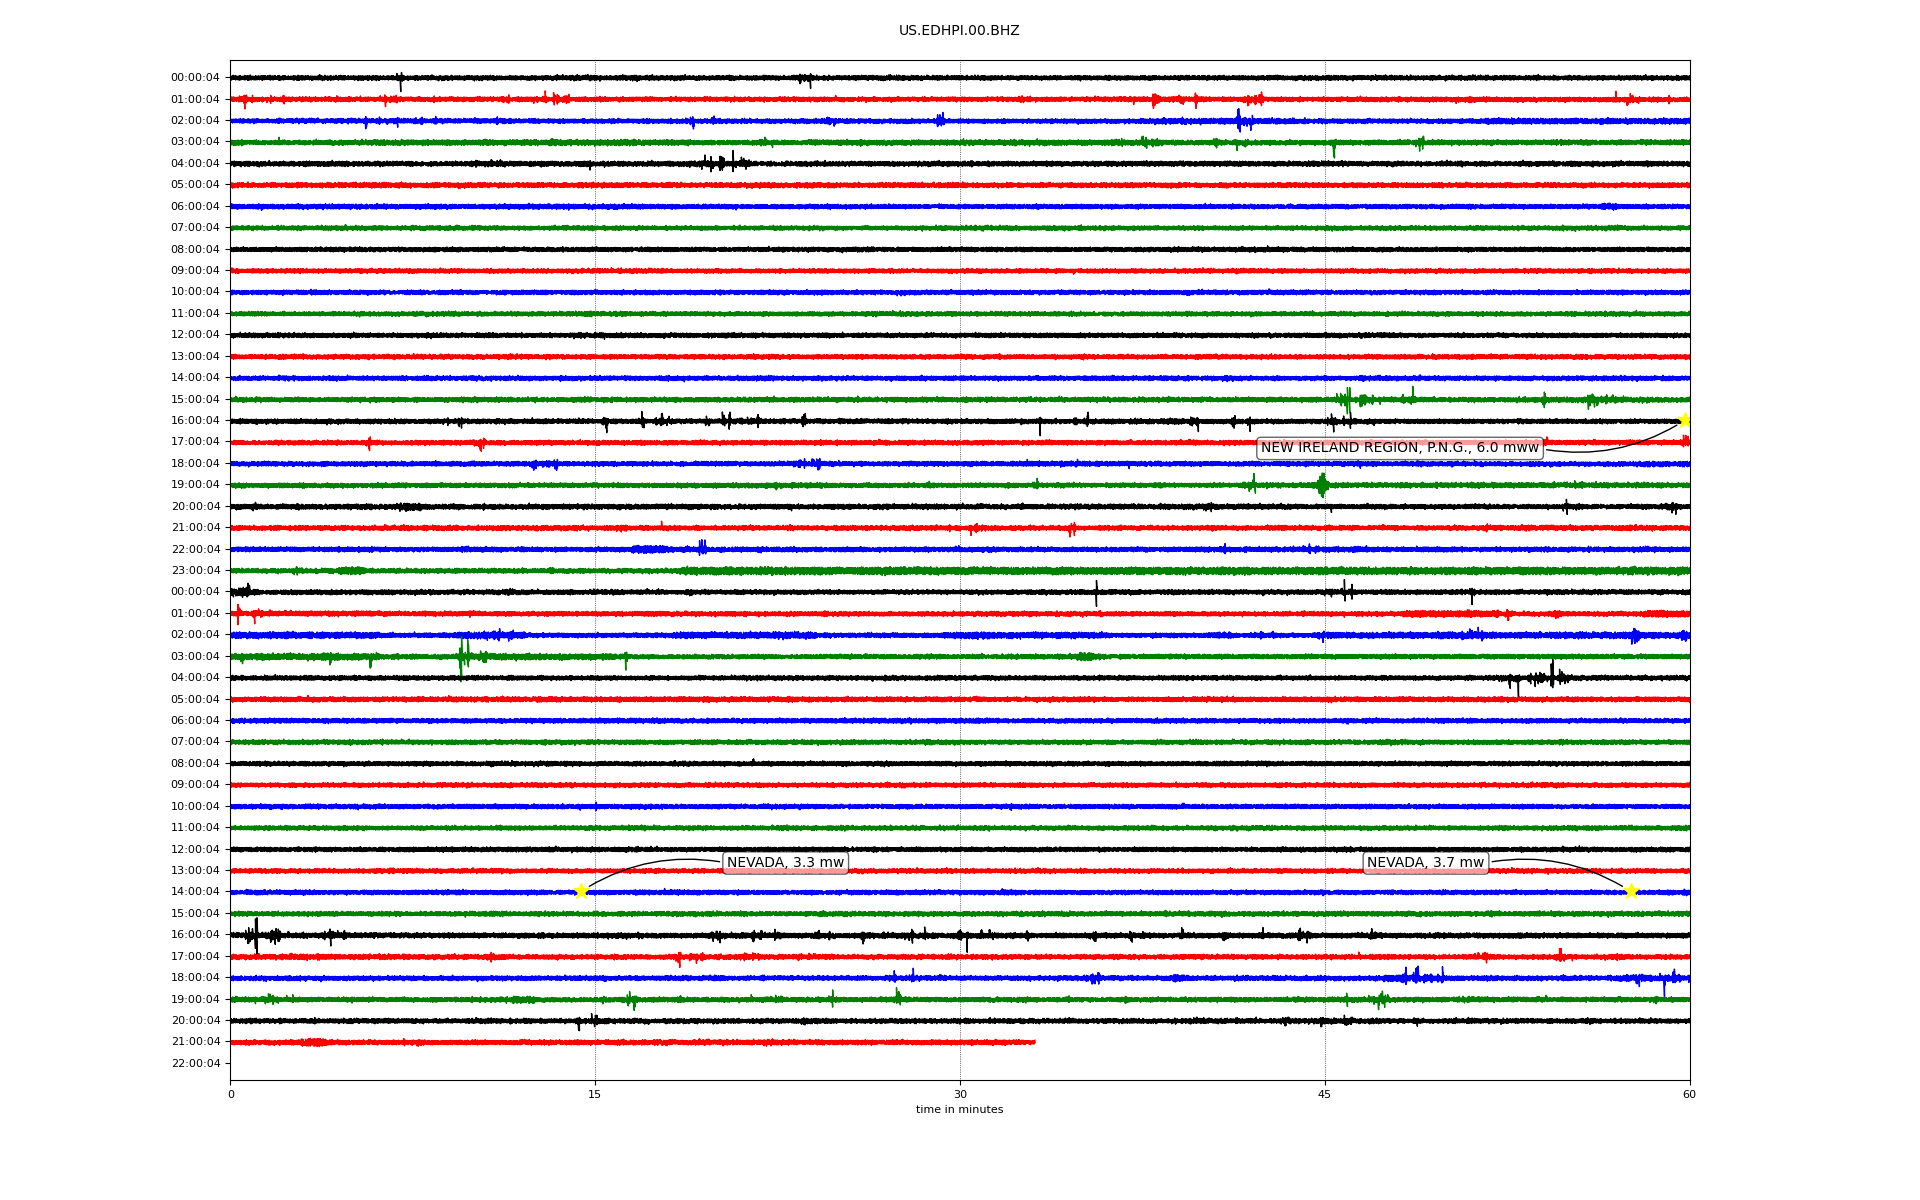Click the 45 minute x-axis tick label
Screen dimensions: 1920x1200
point(1325,1094)
